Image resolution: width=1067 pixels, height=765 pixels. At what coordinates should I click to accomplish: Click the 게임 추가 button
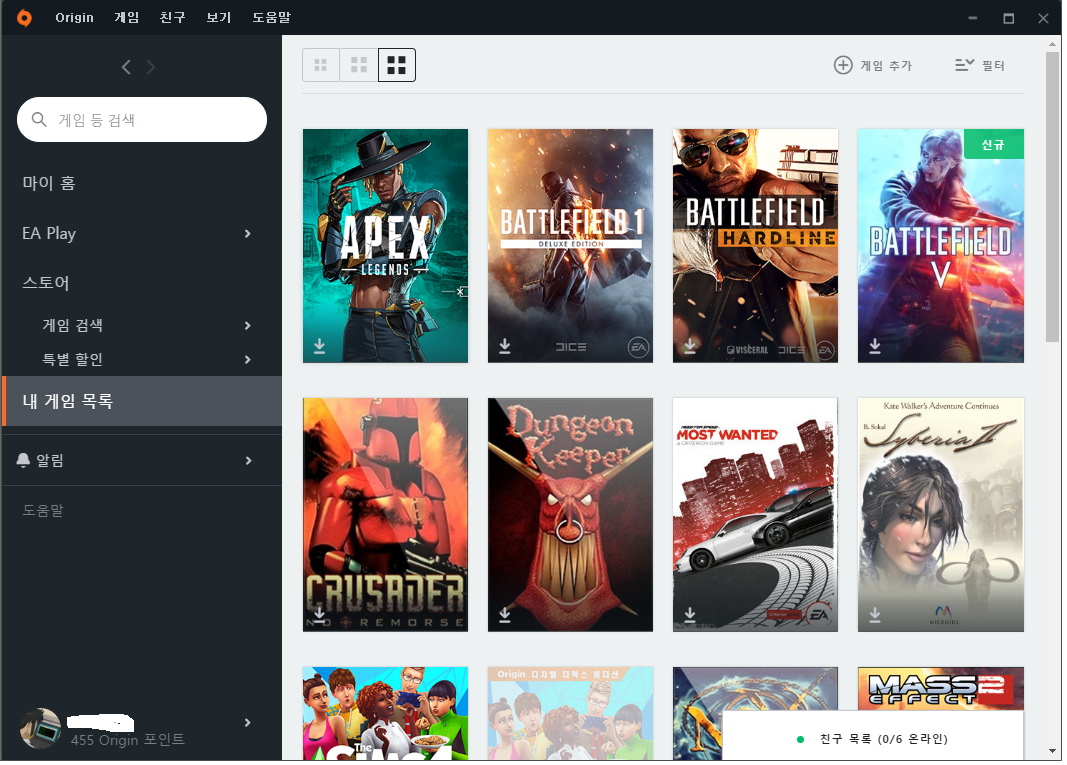(x=873, y=65)
